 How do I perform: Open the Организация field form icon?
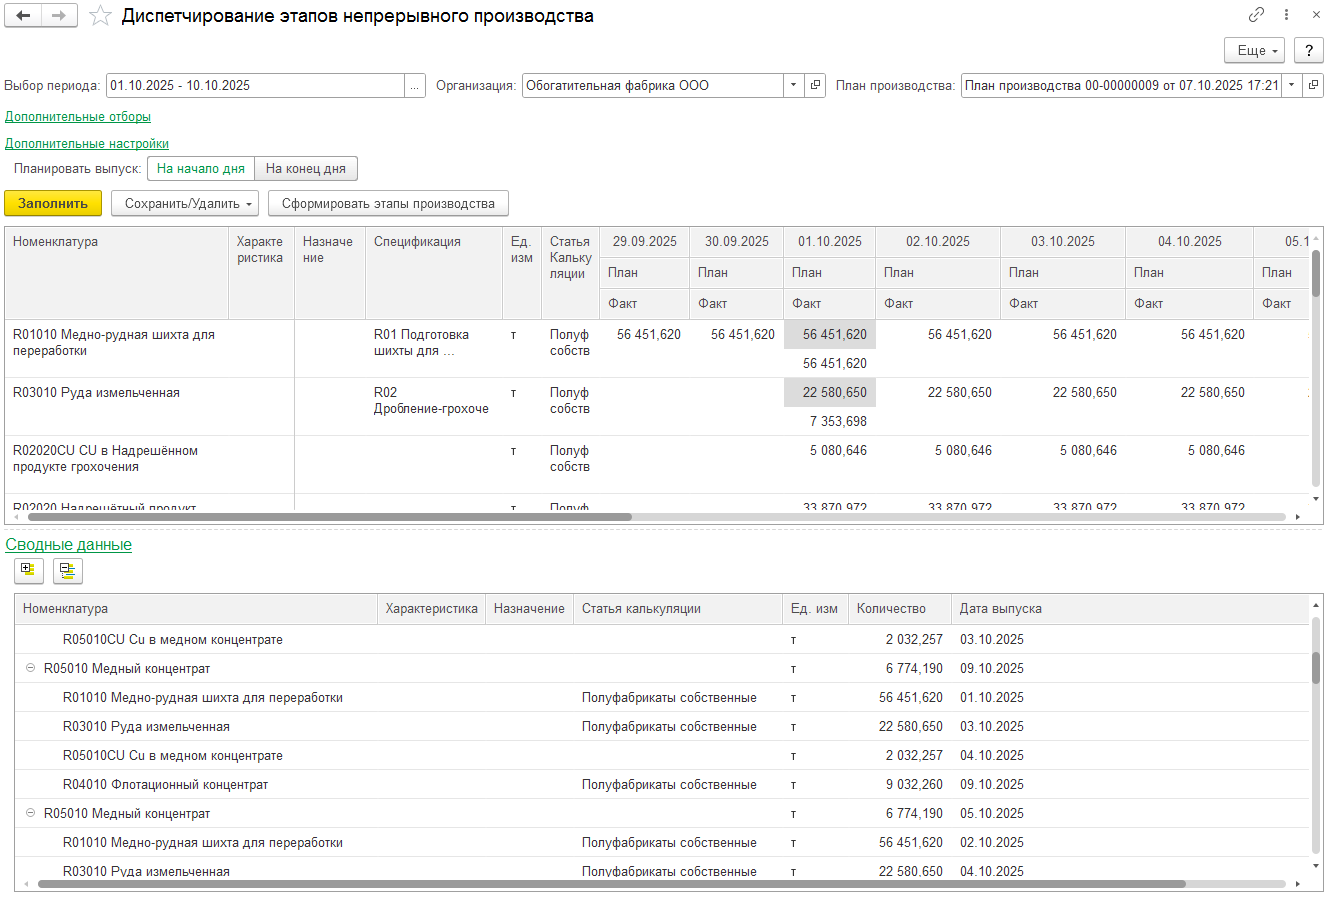point(816,86)
